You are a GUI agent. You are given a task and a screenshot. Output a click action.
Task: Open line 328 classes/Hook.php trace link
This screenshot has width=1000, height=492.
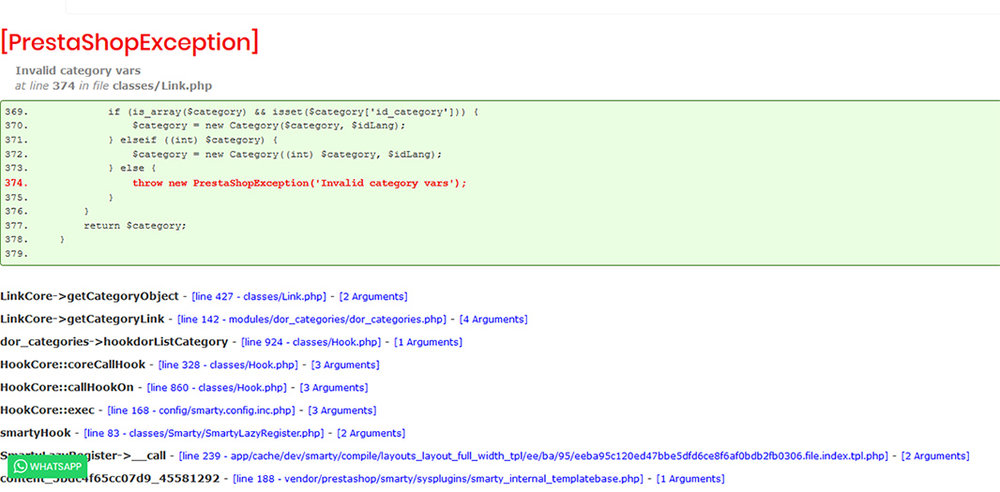coord(228,365)
